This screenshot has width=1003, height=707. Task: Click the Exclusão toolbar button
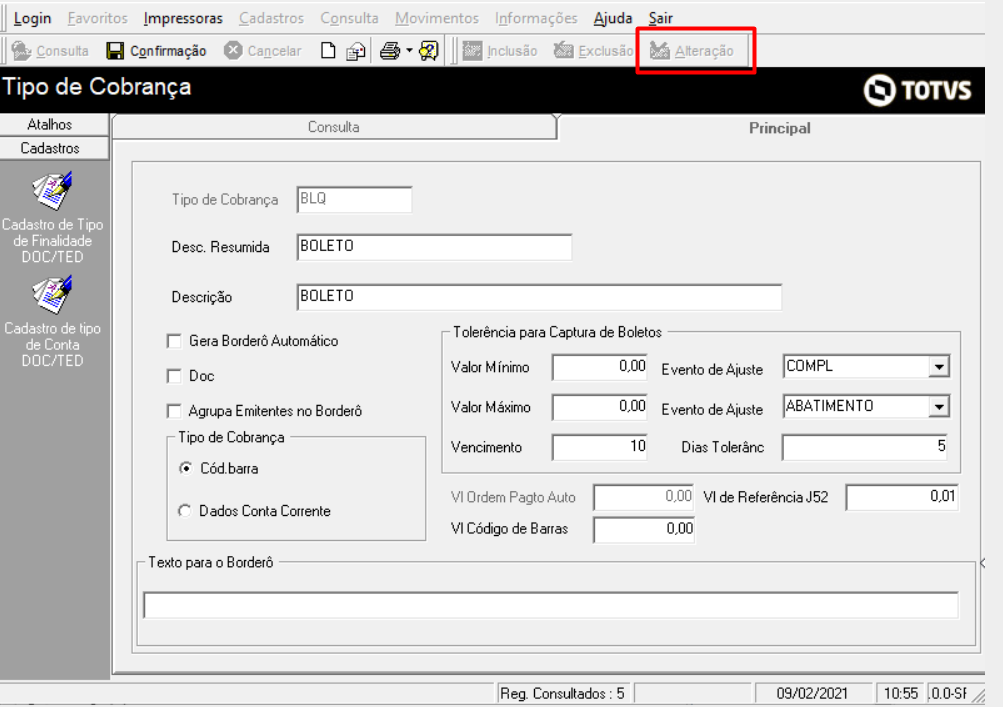pyautogui.click(x=593, y=51)
